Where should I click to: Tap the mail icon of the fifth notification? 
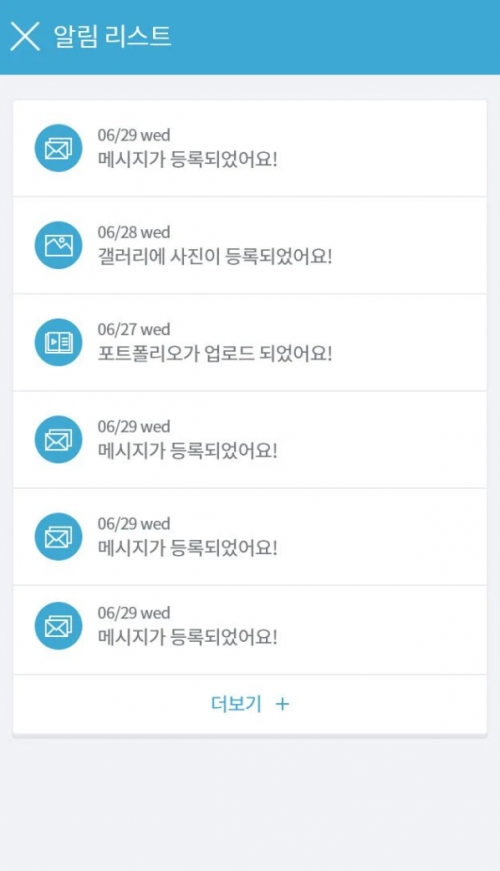[58, 537]
